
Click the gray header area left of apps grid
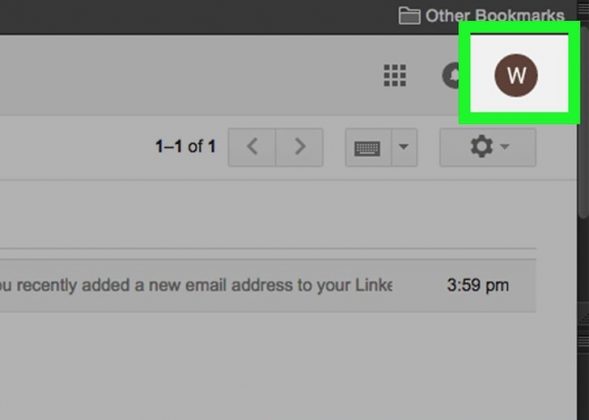188,75
